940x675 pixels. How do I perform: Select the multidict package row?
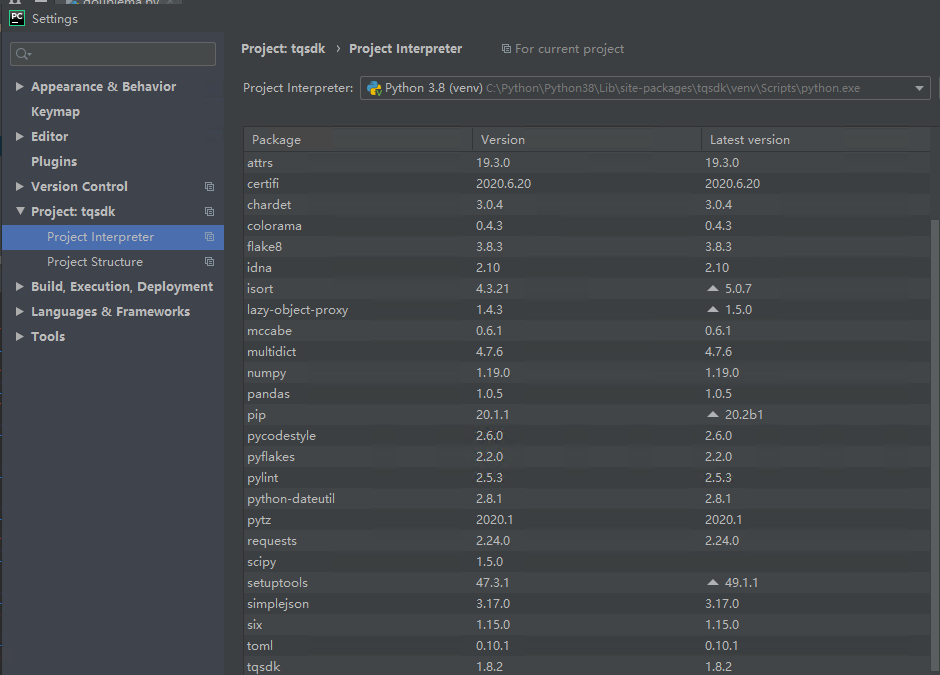(x=587, y=351)
